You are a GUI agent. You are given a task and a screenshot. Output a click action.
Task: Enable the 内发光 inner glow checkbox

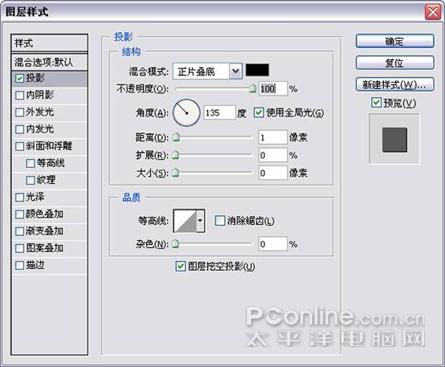[20, 129]
